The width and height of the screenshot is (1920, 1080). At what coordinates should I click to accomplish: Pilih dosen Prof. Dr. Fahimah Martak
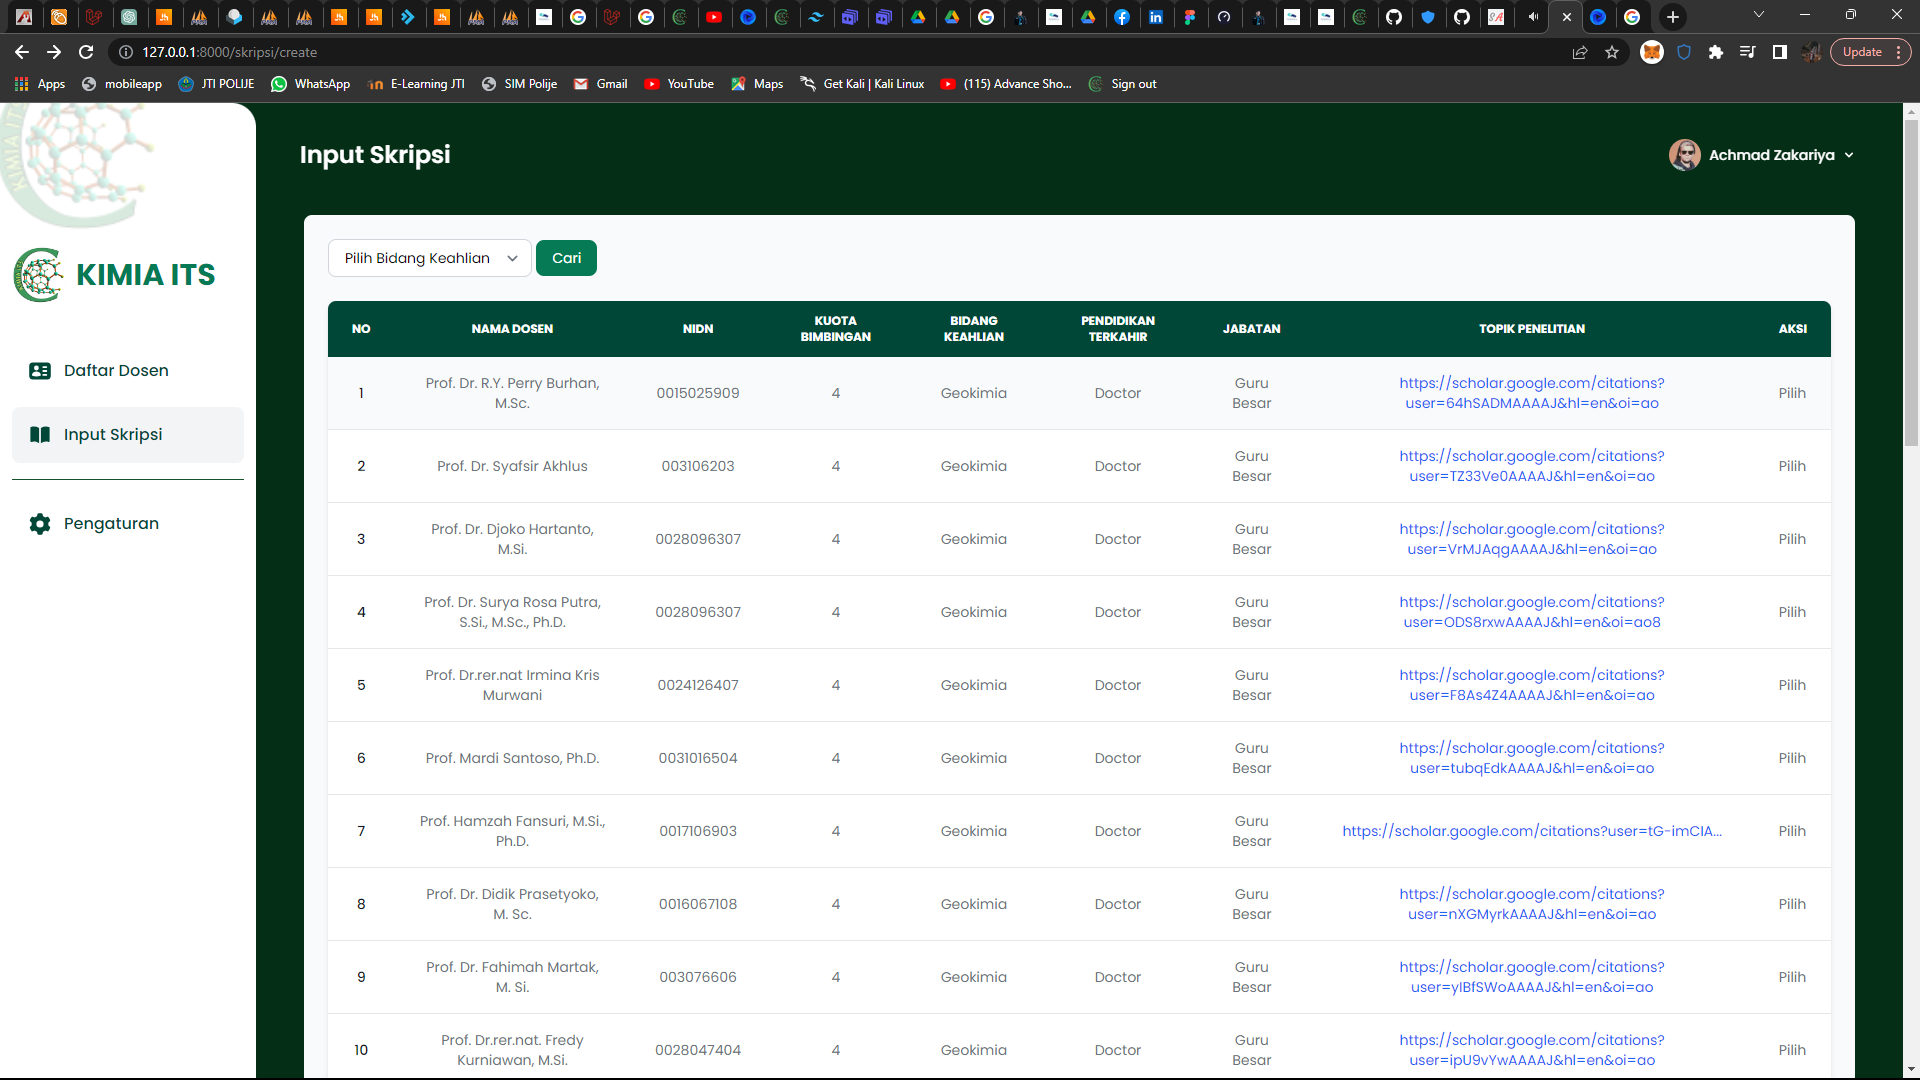[1792, 978]
